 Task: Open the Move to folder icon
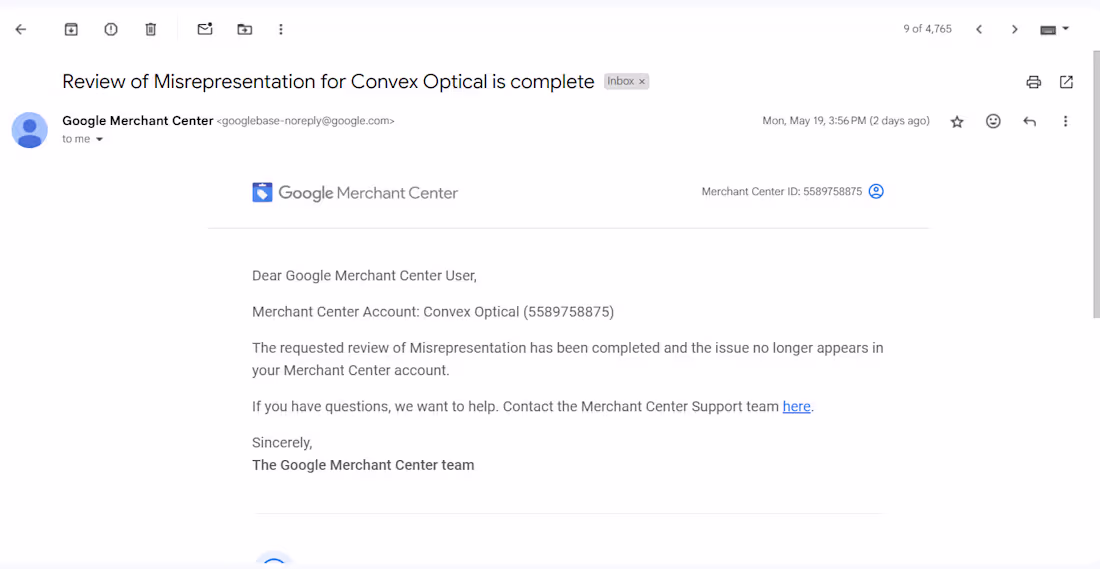click(x=244, y=29)
